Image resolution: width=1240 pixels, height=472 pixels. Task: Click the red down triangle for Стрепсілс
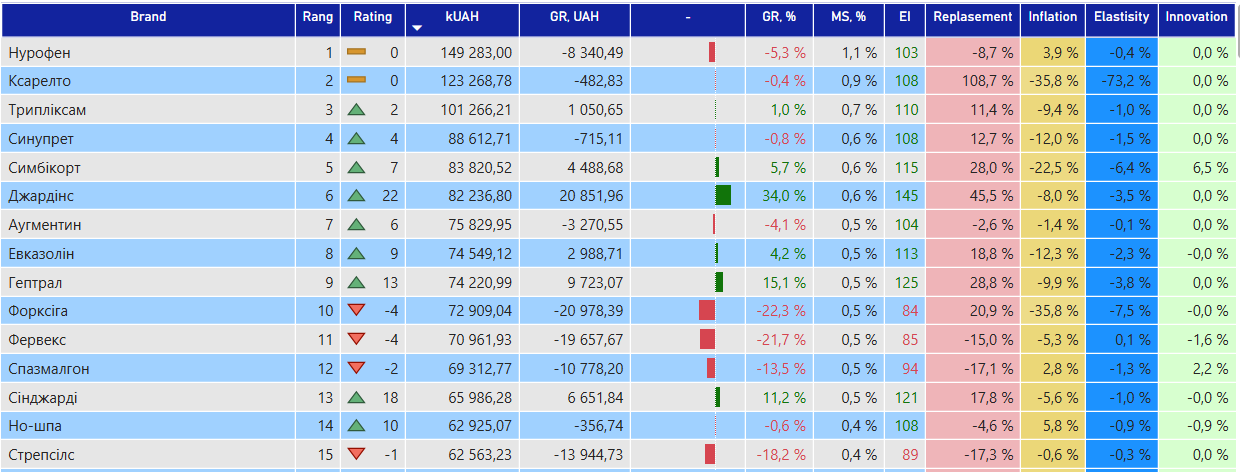click(356, 455)
